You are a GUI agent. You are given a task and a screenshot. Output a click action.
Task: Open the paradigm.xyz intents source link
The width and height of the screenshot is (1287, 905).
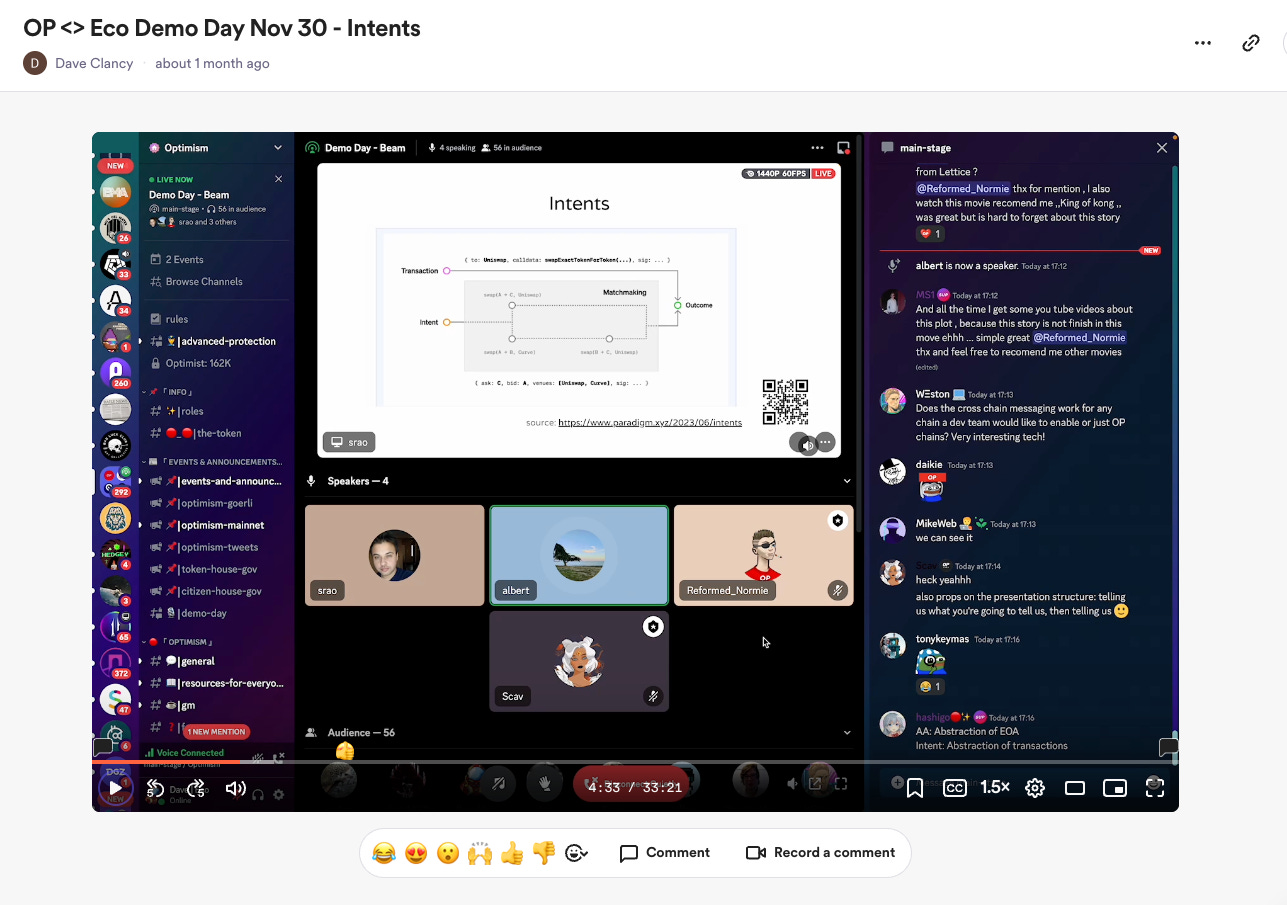click(x=650, y=423)
